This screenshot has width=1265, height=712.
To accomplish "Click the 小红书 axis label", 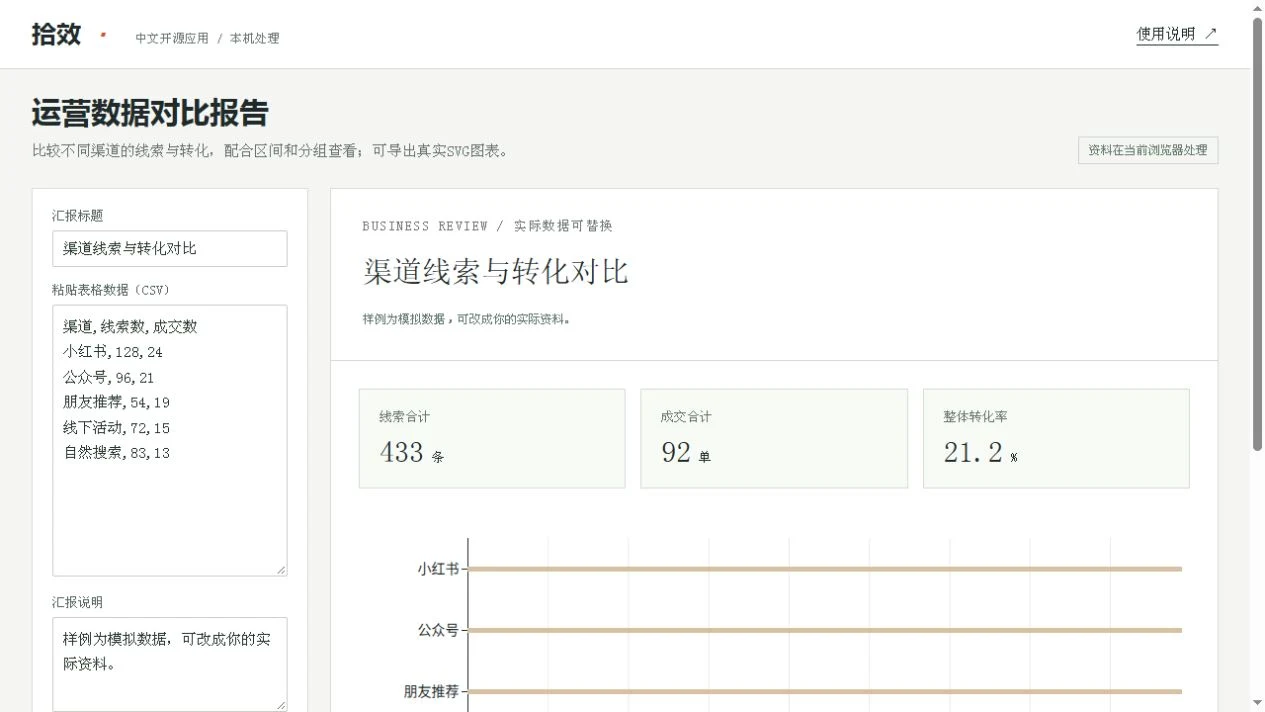I will (x=438, y=569).
